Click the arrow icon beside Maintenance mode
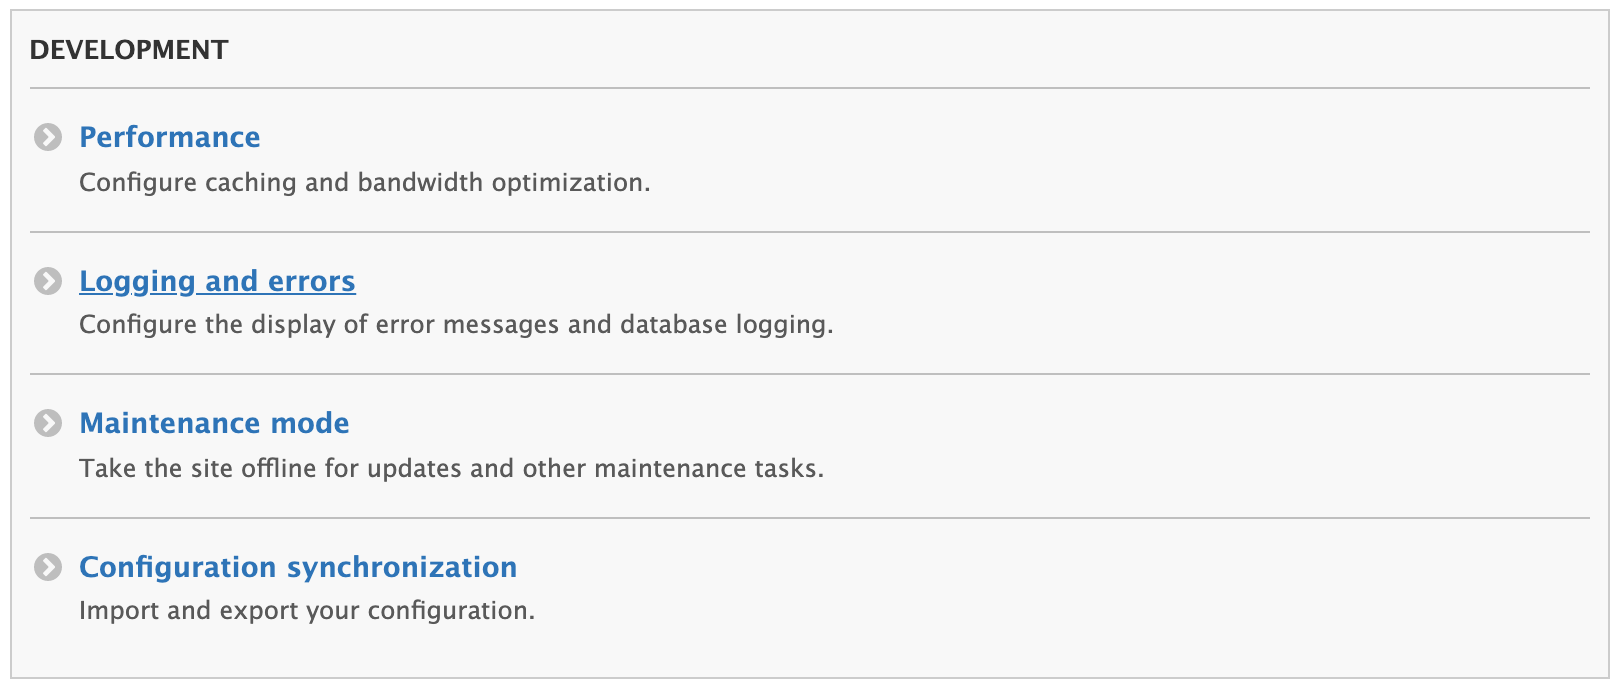Image resolution: width=1618 pixels, height=690 pixels. pos(48,423)
